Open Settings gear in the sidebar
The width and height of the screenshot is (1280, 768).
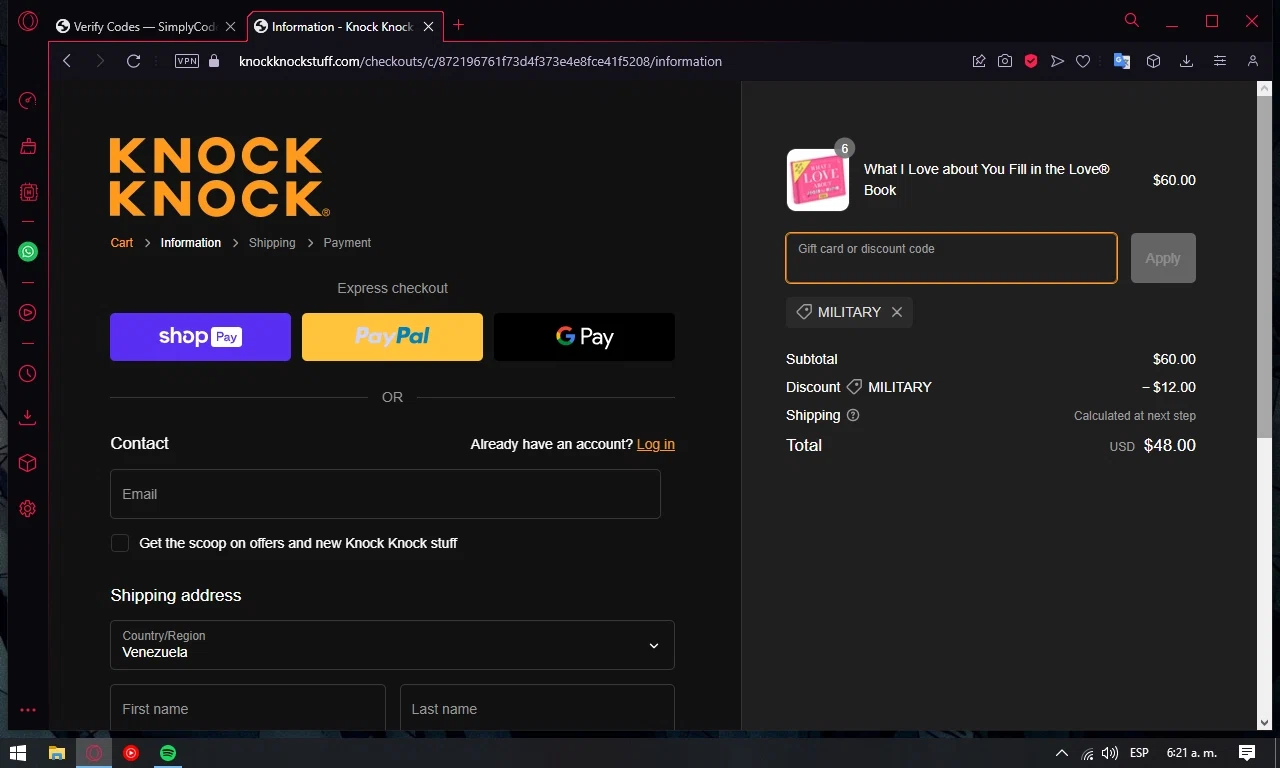click(28, 509)
